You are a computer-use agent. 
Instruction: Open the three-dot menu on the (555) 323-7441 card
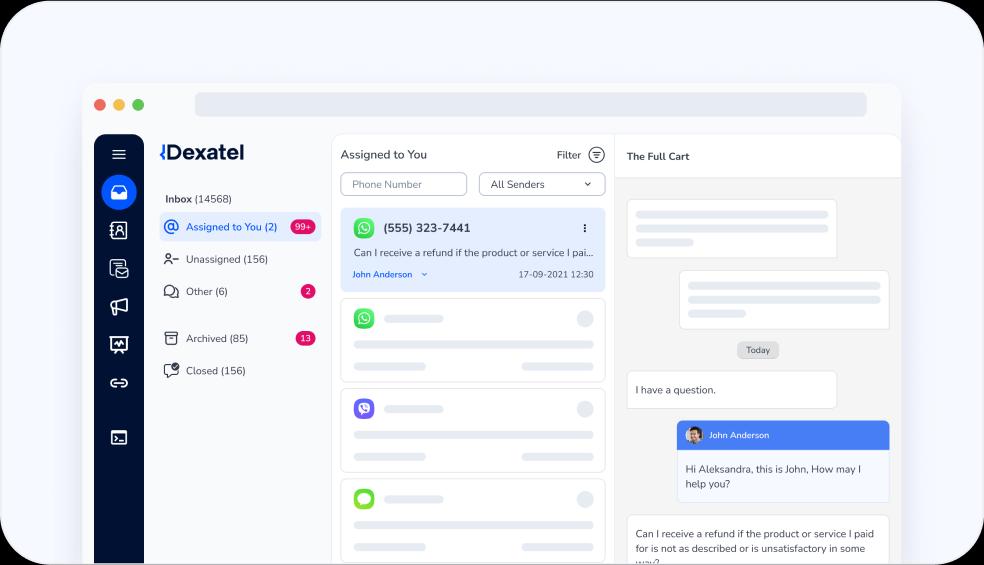point(584,228)
